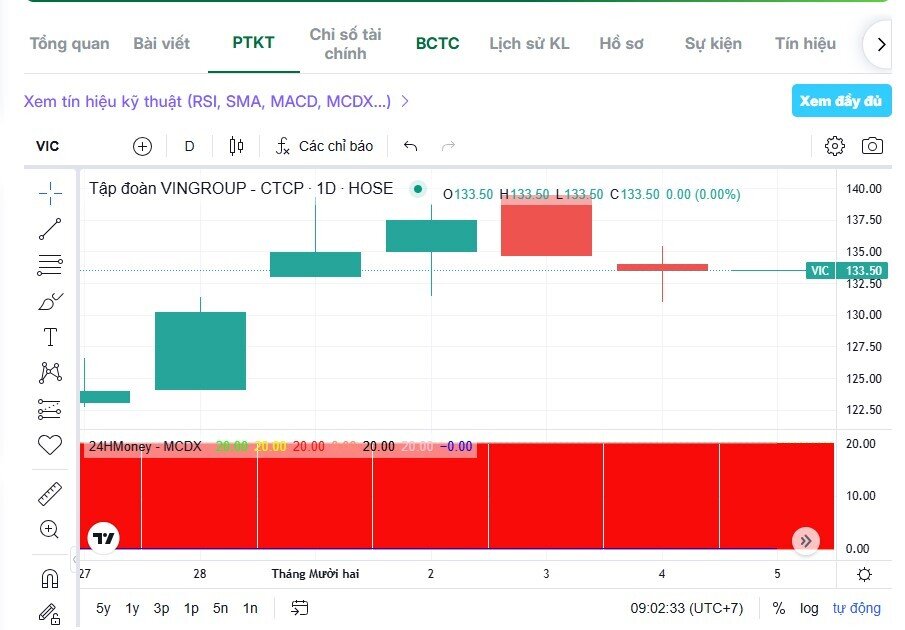
Task: Open the Lịch sử KL tab
Action: (529, 43)
